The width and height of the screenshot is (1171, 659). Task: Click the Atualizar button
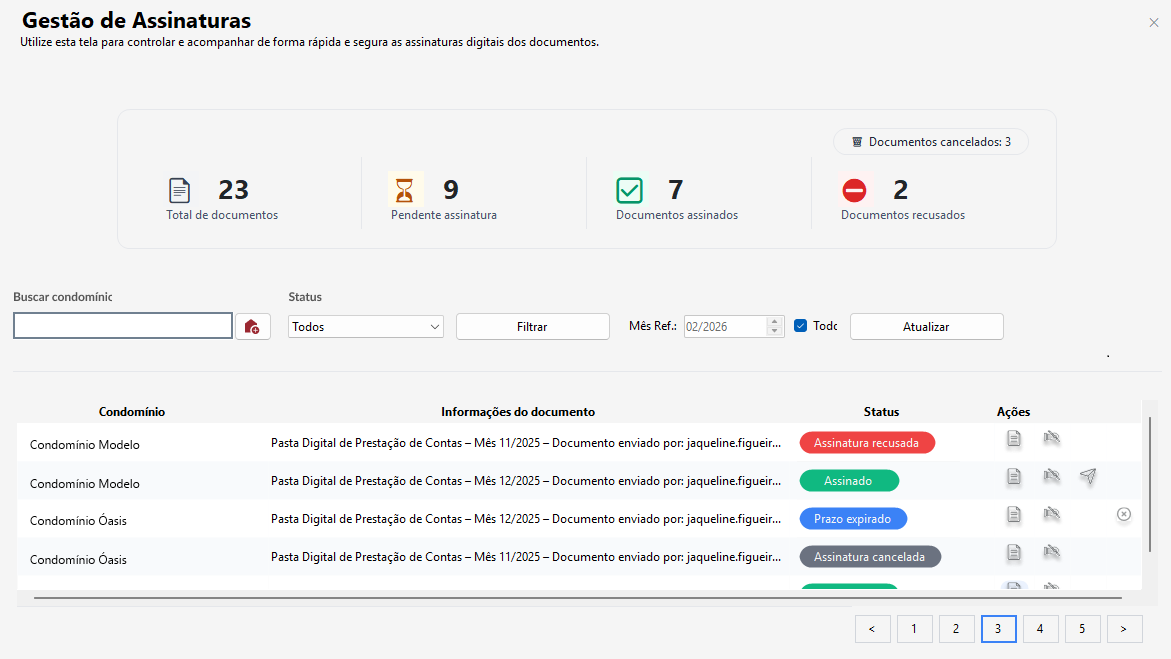coord(927,327)
